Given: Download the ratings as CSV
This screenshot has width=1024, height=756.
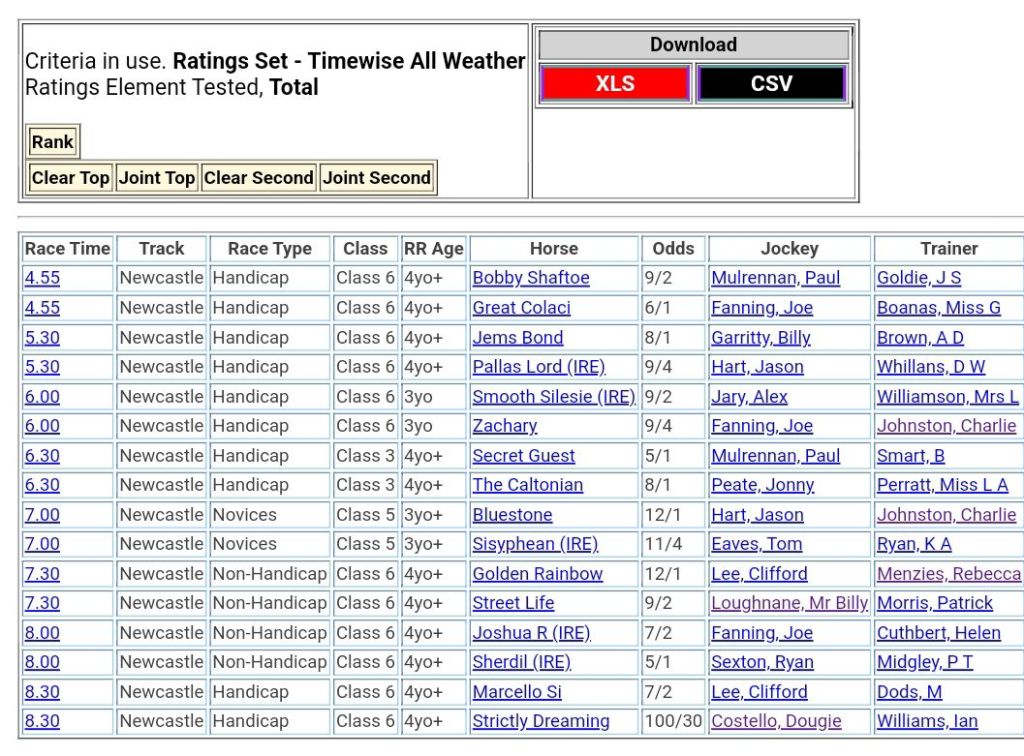Looking at the screenshot, I should point(771,84).
